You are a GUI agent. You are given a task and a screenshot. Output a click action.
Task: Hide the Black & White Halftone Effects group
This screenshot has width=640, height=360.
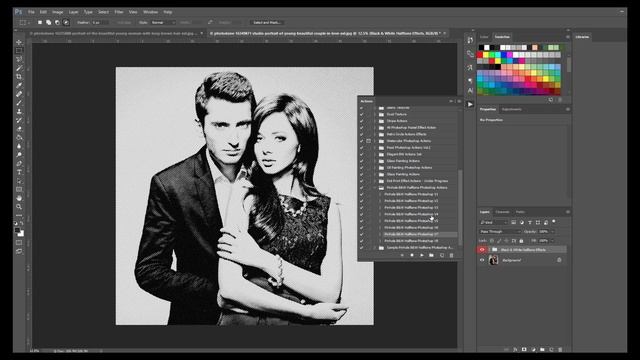click(x=482, y=250)
